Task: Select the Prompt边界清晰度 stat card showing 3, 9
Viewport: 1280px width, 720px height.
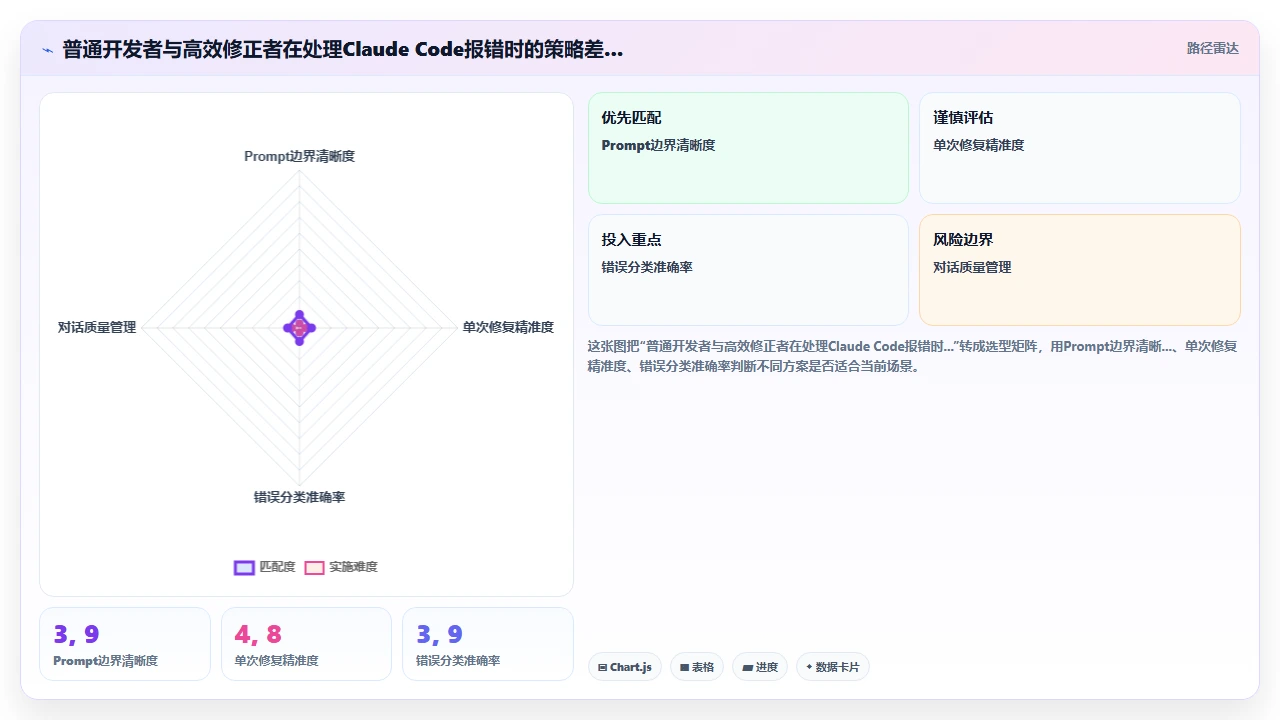Action: [x=125, y=644]
